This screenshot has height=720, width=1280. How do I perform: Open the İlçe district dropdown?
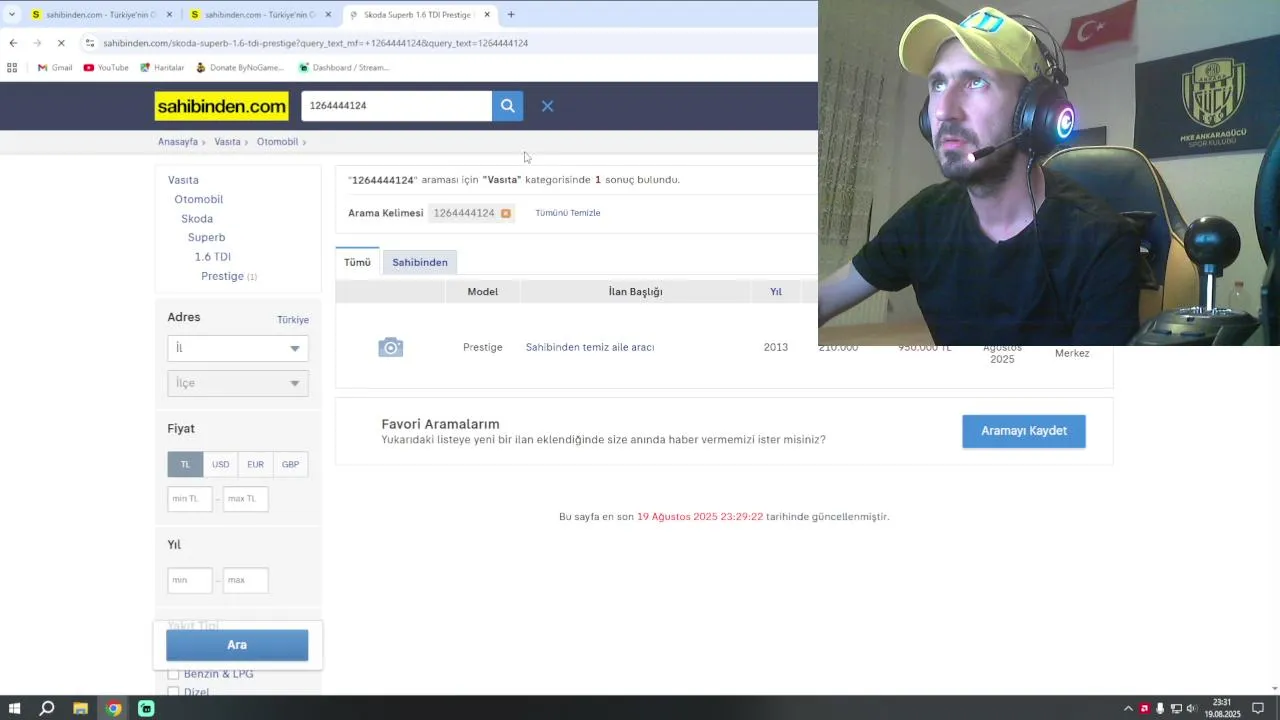pos(238,383)
